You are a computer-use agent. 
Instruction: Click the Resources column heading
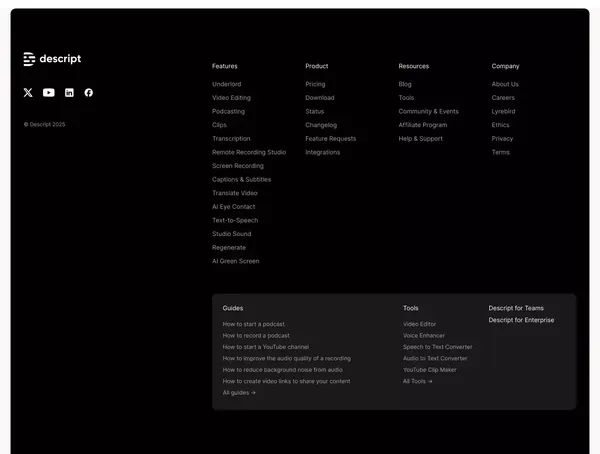click(x=414, y=66)
